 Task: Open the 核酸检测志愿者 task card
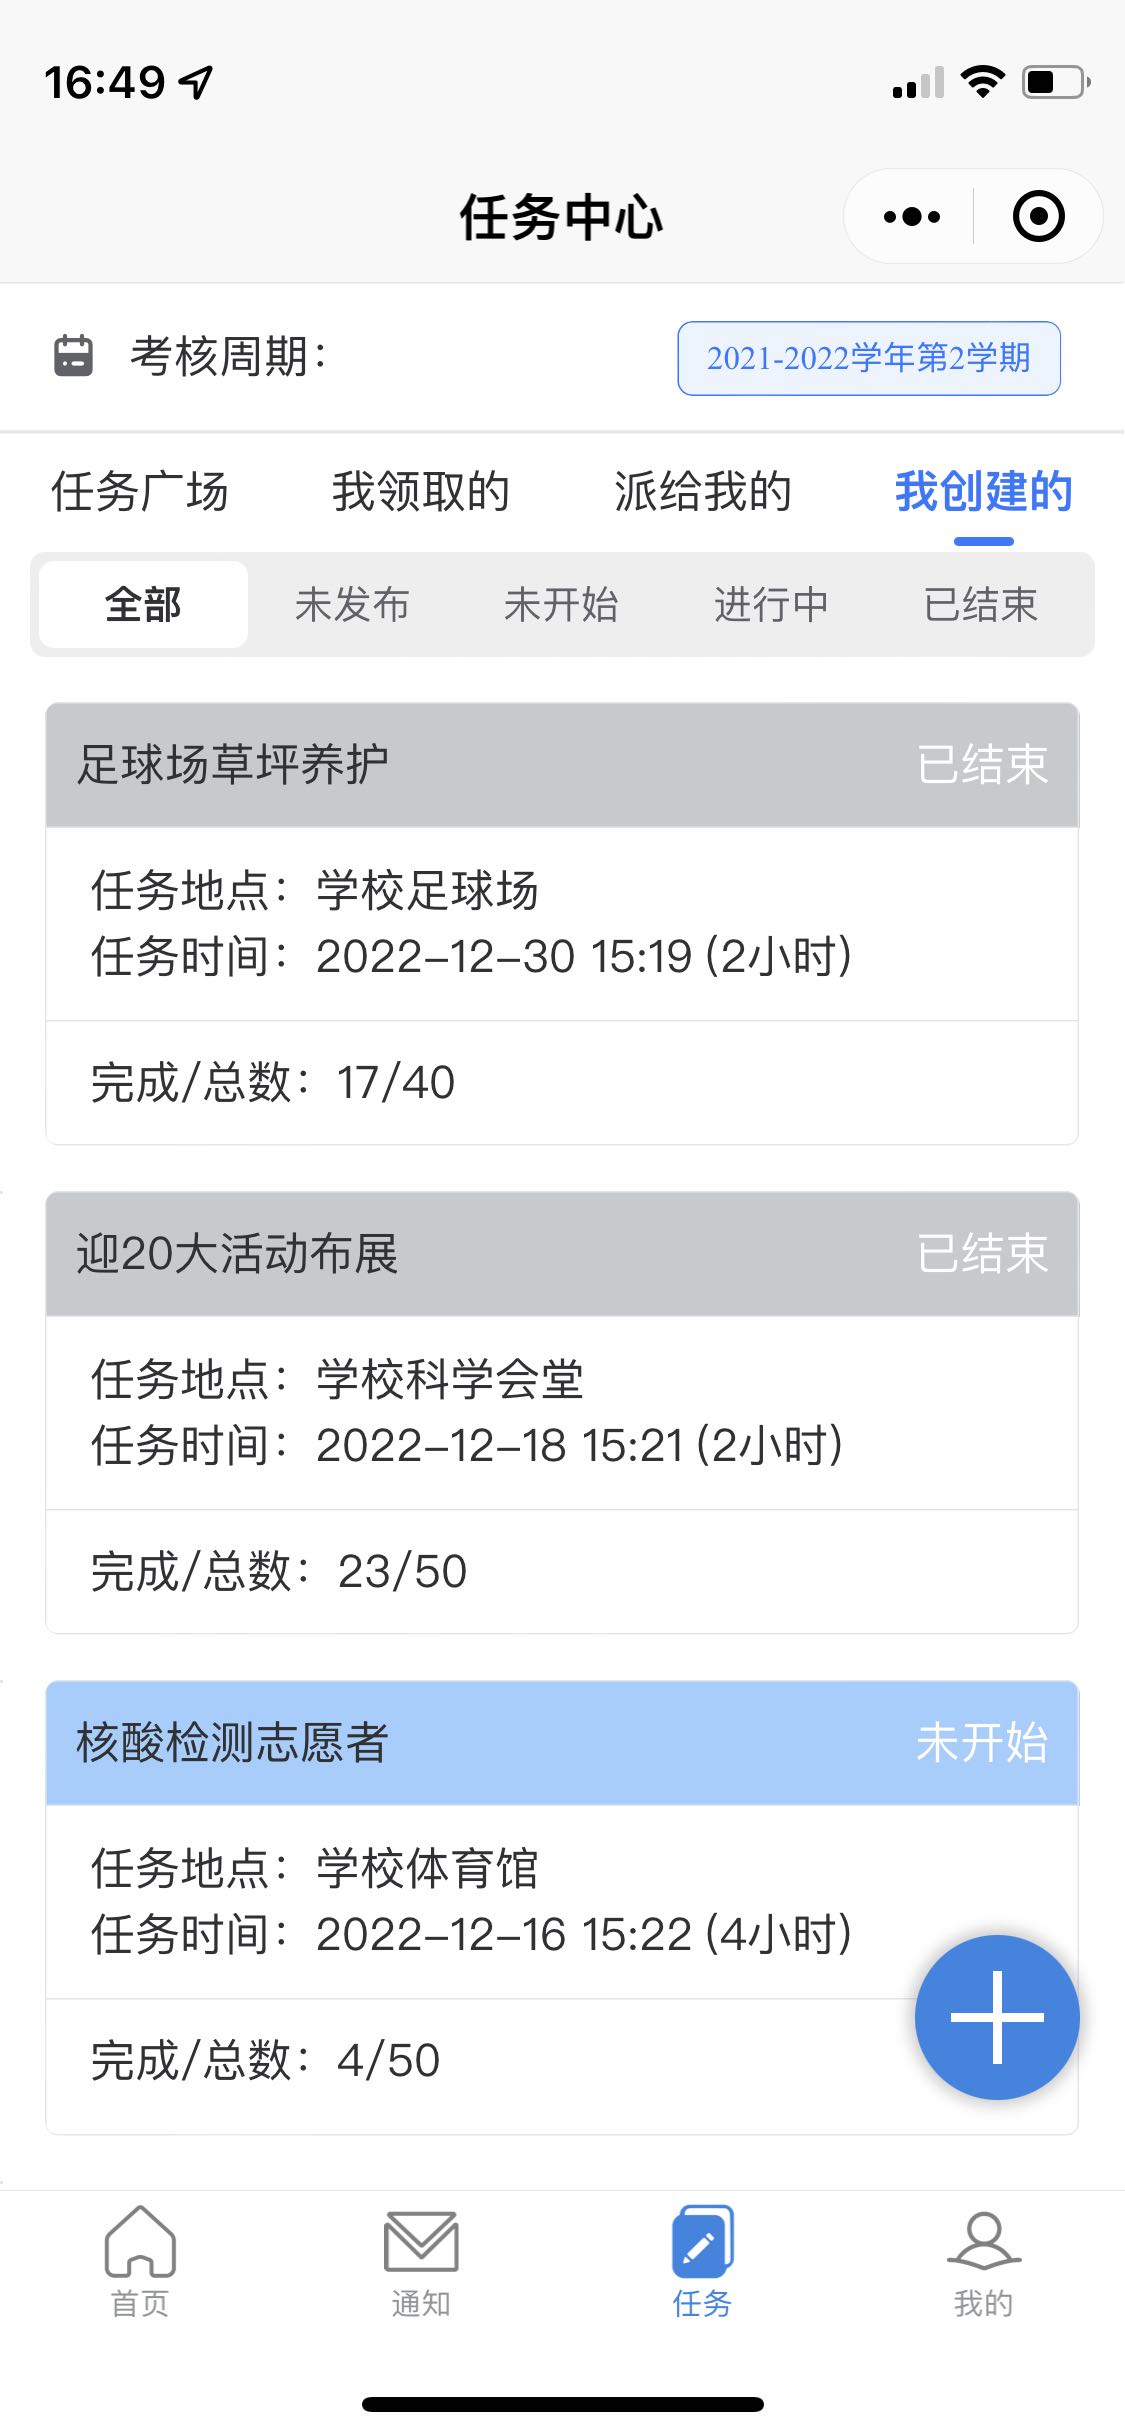pyautogui.click(x=562, y=1908)
